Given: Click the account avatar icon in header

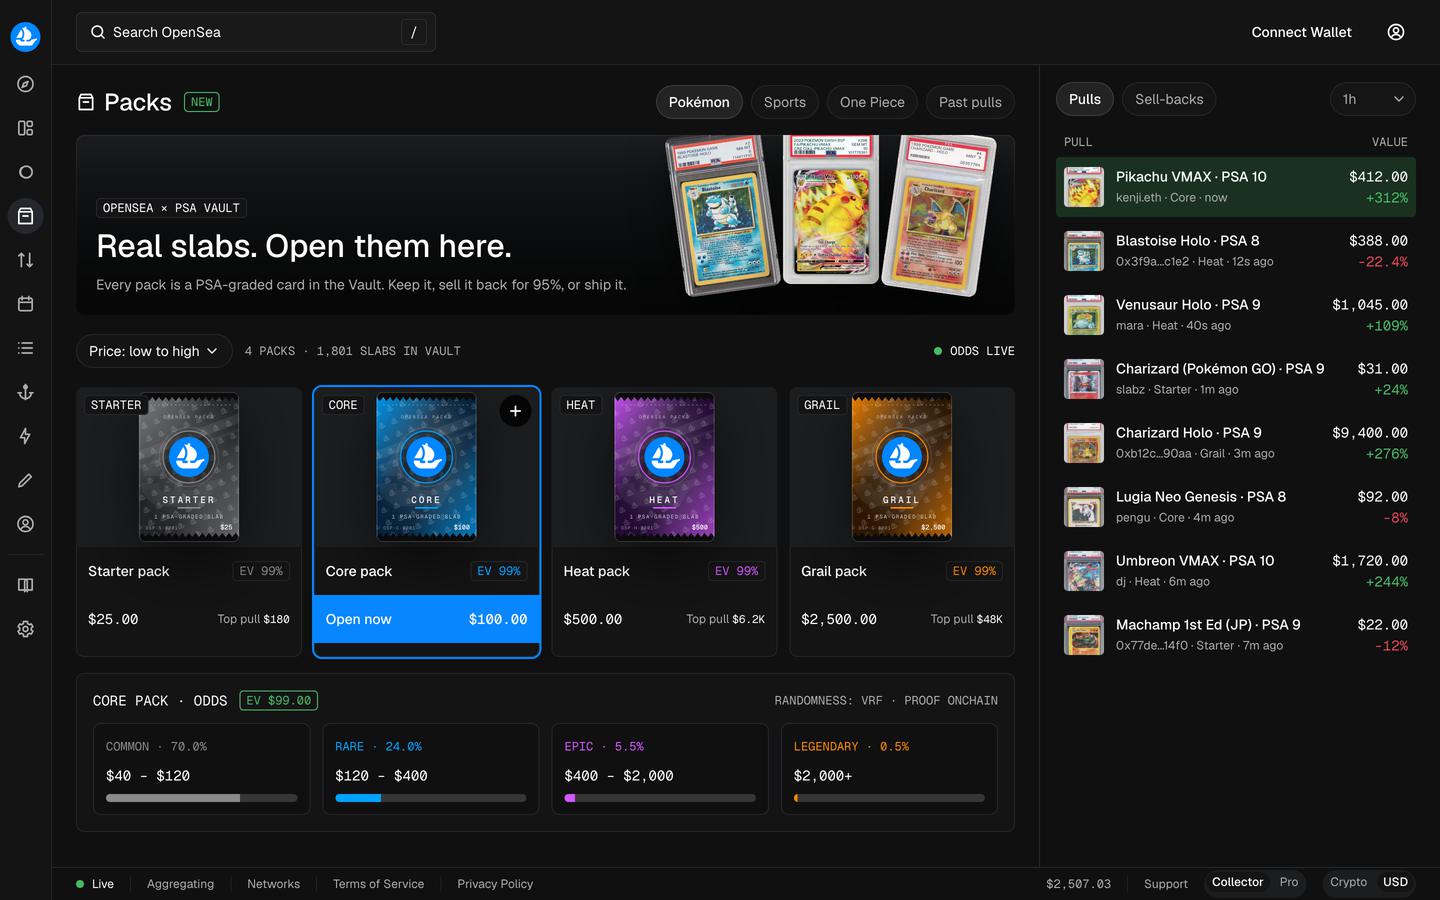Looking at the screenshot, I should pos(1396,32).
